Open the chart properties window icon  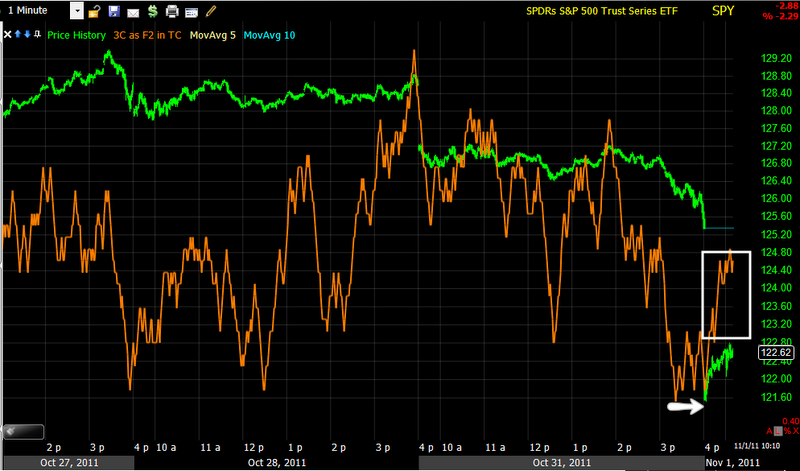(x=191, y=12)
